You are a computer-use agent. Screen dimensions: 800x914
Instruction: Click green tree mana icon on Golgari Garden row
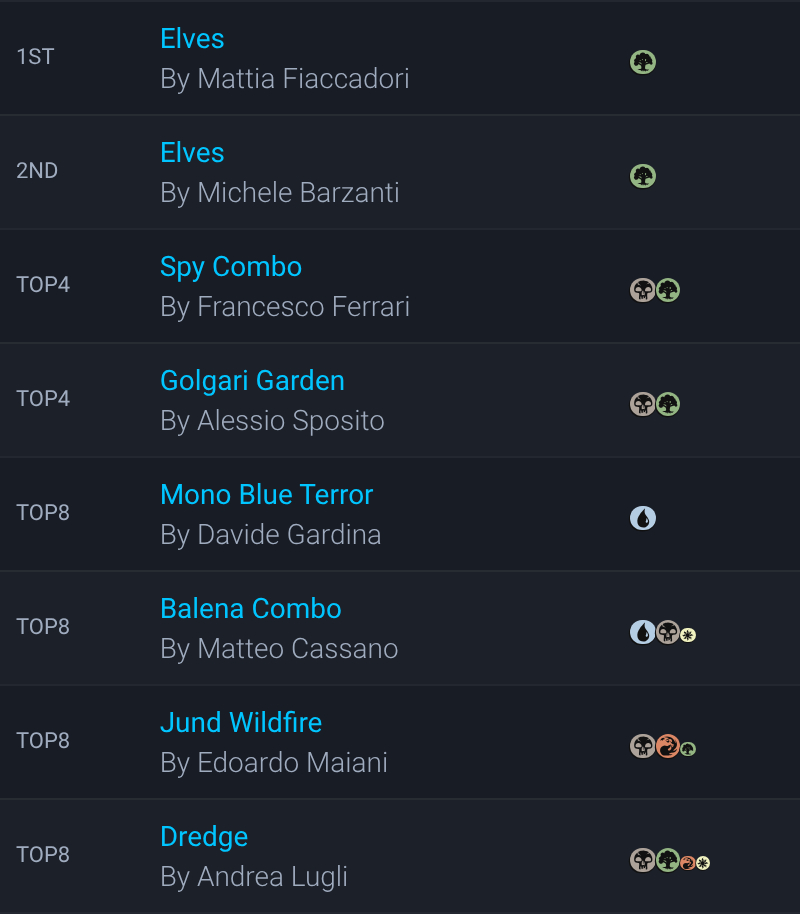[x=668, y=405]
